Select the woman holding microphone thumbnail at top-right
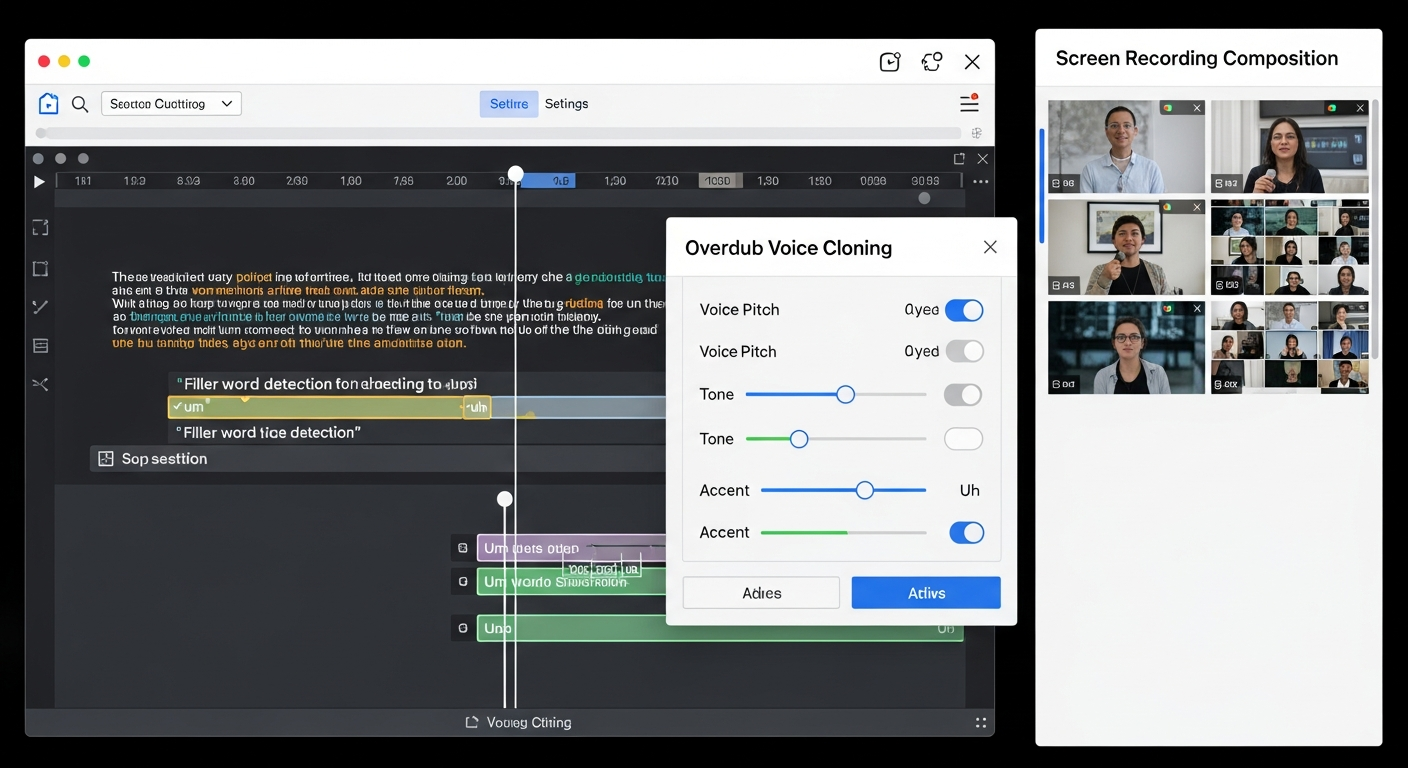 tap(1290, 146)
